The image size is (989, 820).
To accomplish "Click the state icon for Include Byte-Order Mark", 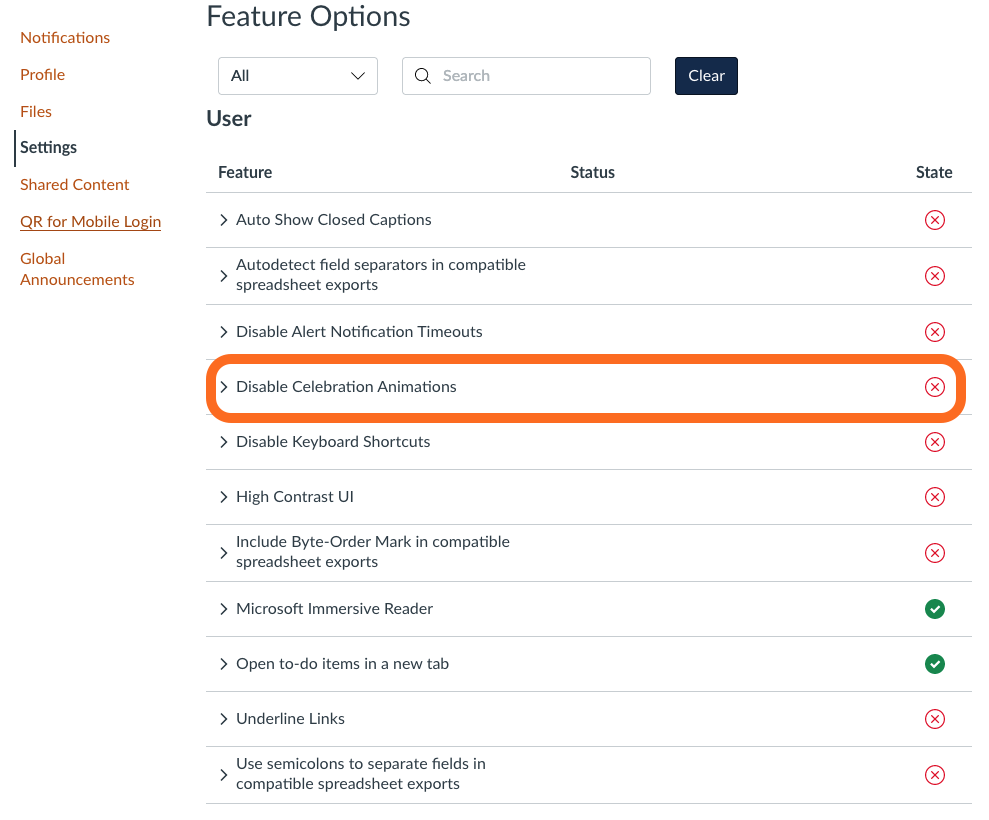I will [934, 553].
